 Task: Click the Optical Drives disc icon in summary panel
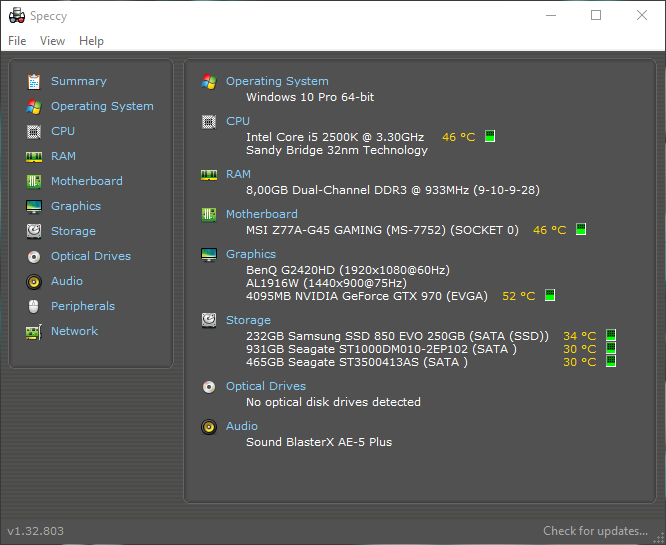point(209,387)
